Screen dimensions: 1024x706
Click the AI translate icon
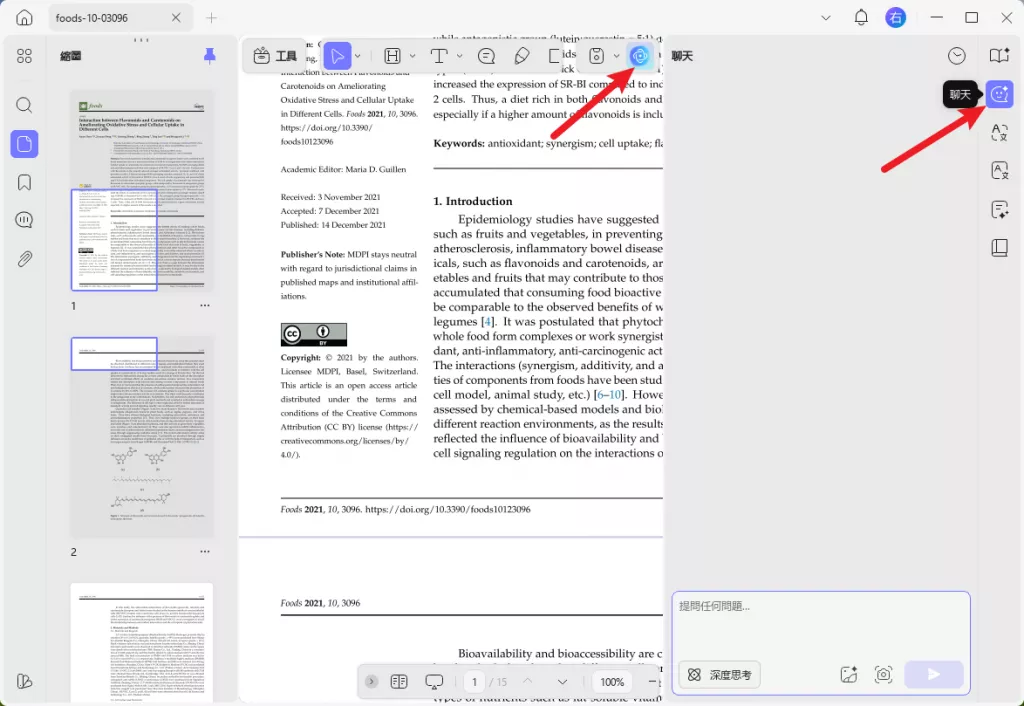click(999, 133)
